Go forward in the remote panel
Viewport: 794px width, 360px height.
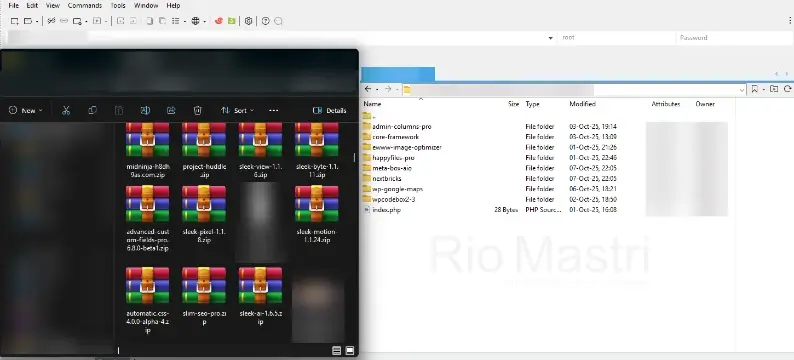coord(387,89)
